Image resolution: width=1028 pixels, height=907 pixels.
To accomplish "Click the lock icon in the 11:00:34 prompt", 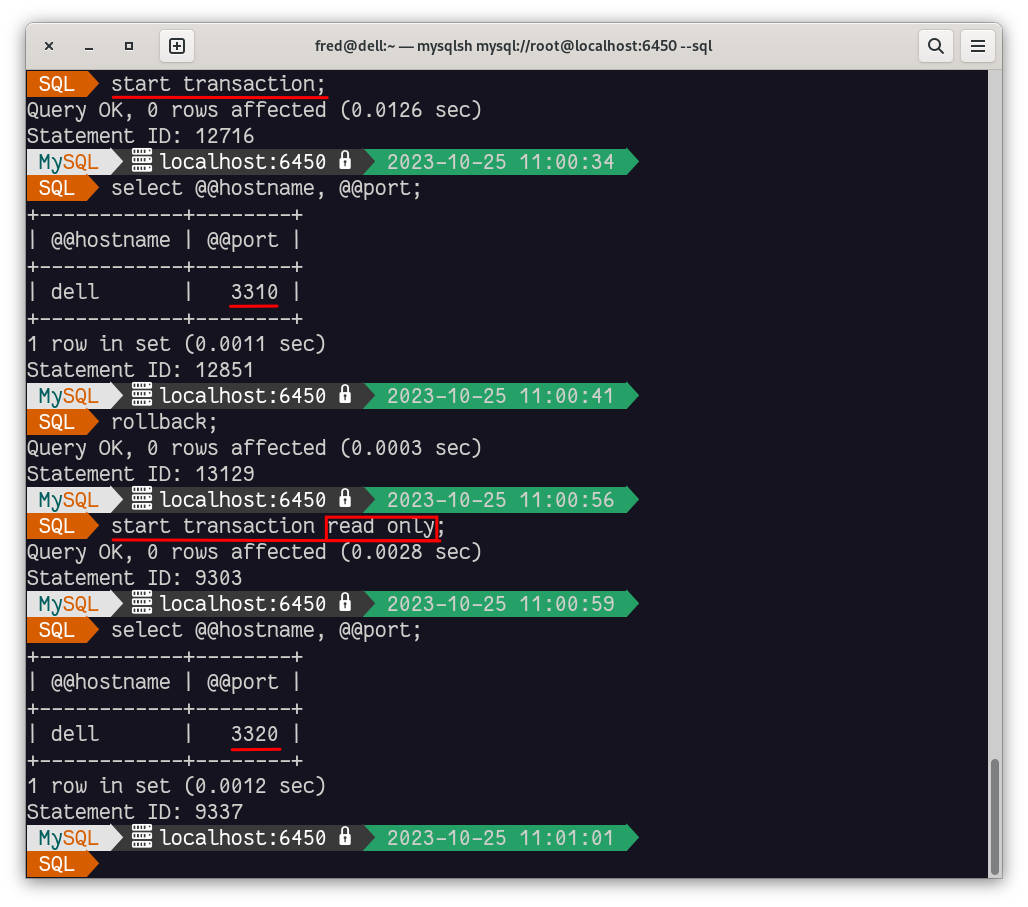I will [x=344, y=161].
